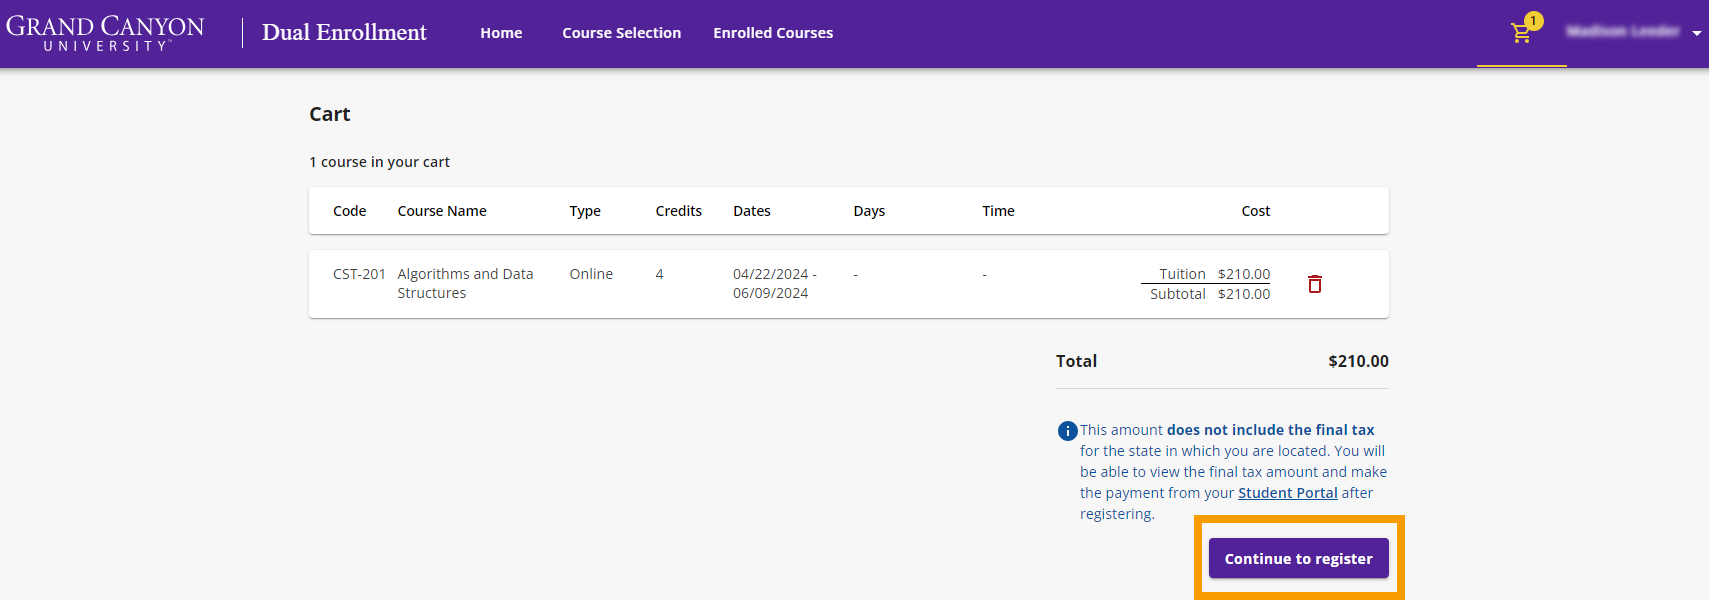Screen dimensions: 1709x600
Task: Click '1 course in your cart' text
Action: click(379, 162)
